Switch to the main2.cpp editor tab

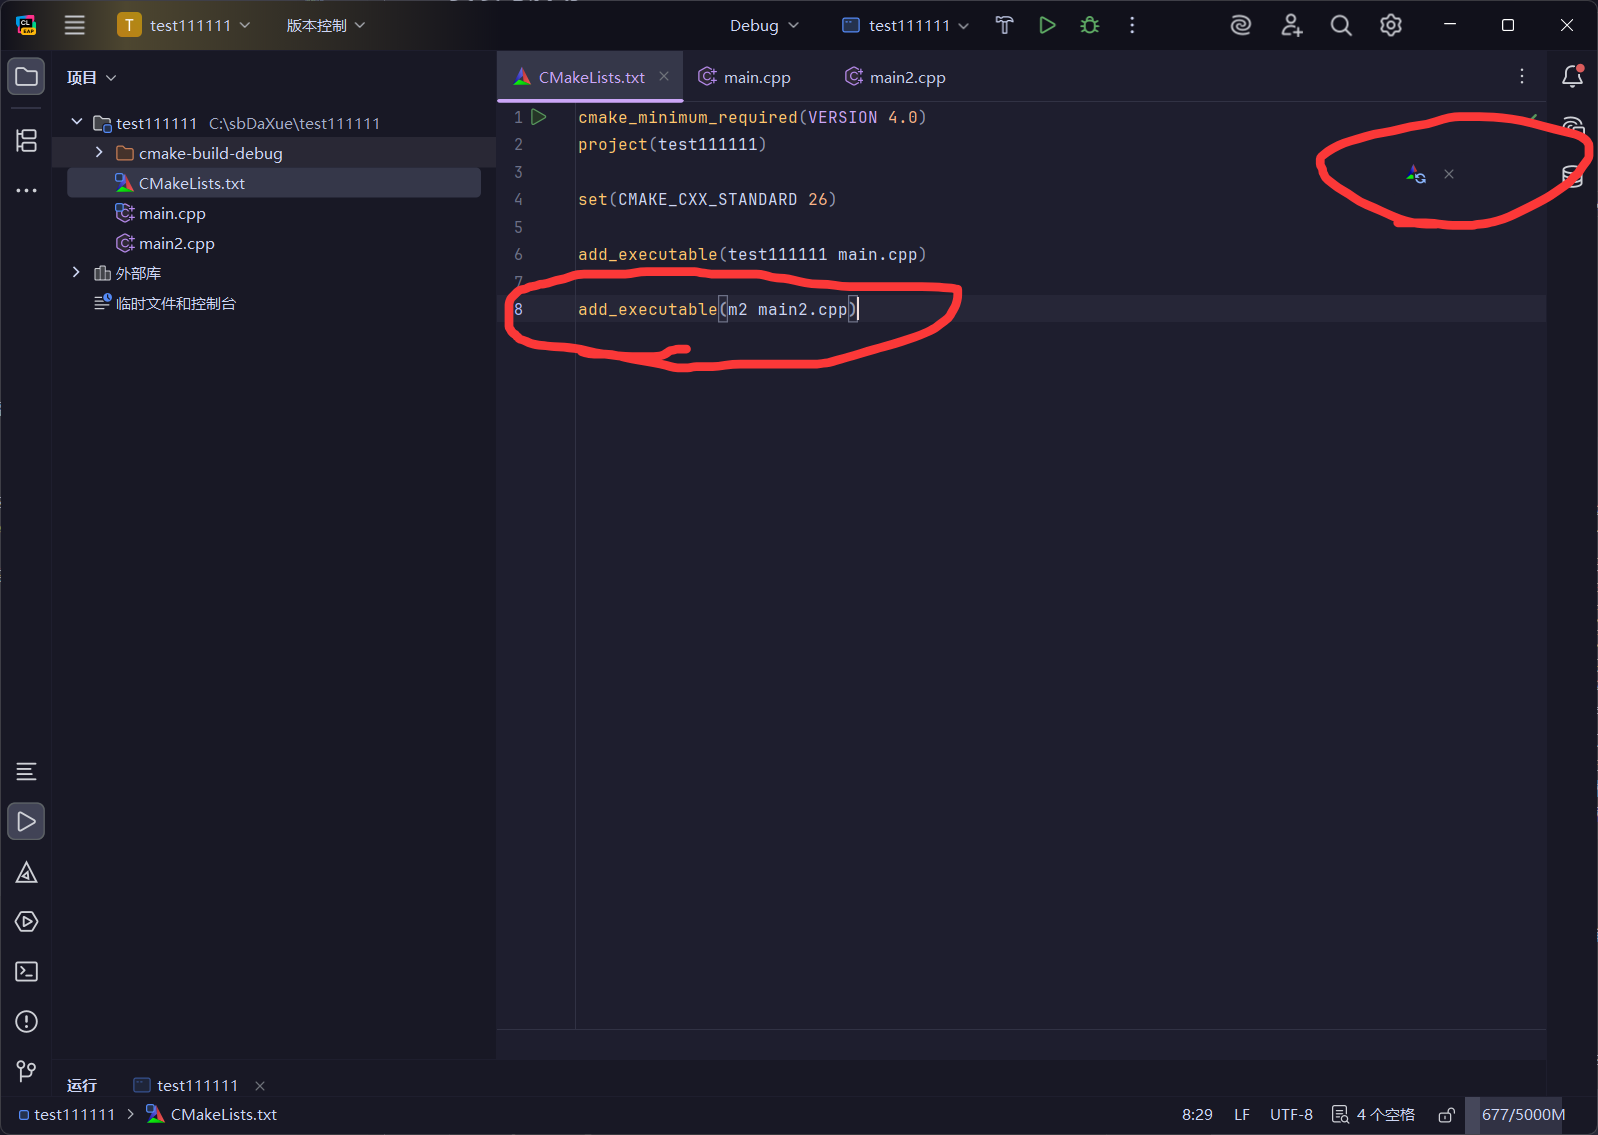coord(906,78)
